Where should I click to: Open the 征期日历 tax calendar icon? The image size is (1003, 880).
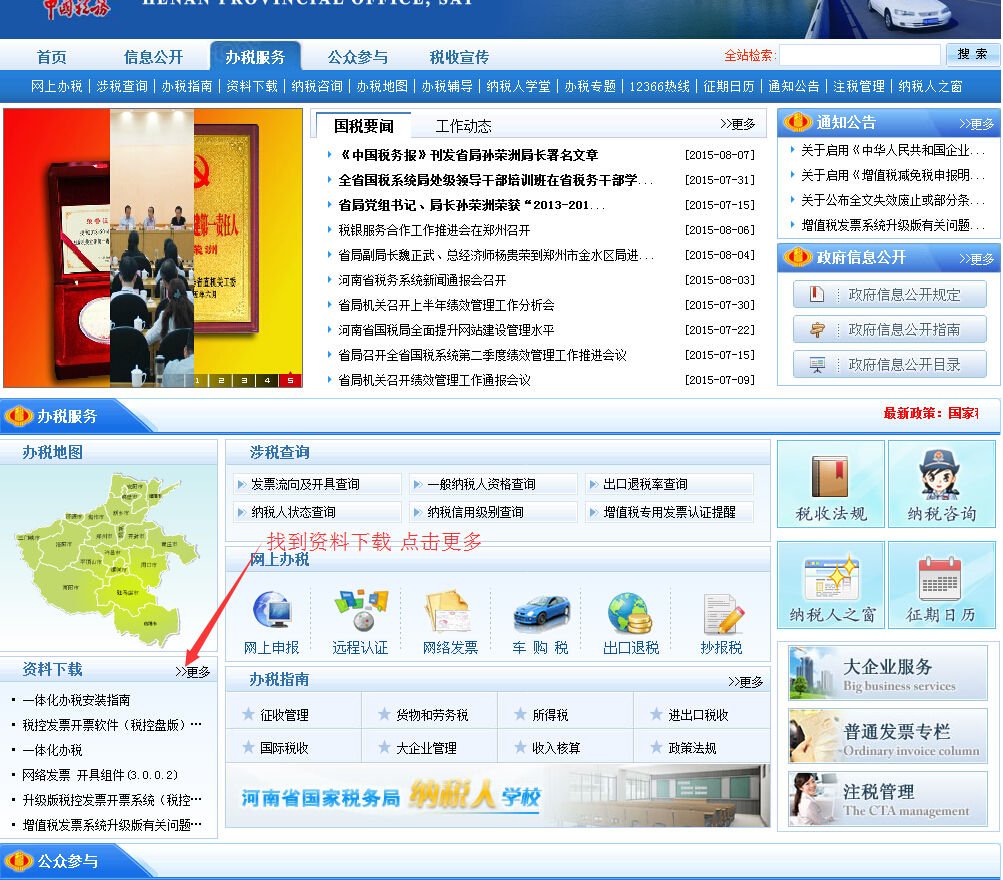(x=941, y=585)
